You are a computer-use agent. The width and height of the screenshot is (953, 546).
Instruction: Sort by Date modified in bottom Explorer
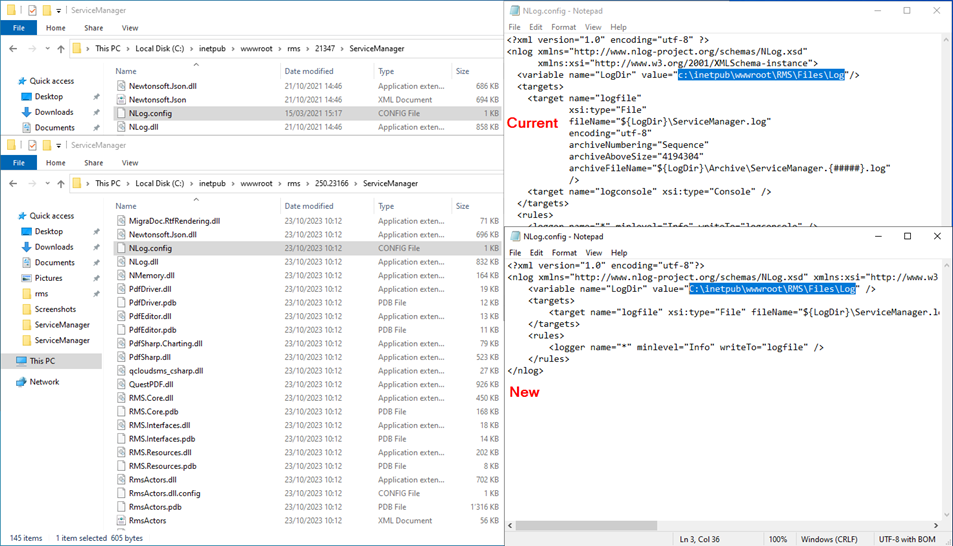coord(309,206)
